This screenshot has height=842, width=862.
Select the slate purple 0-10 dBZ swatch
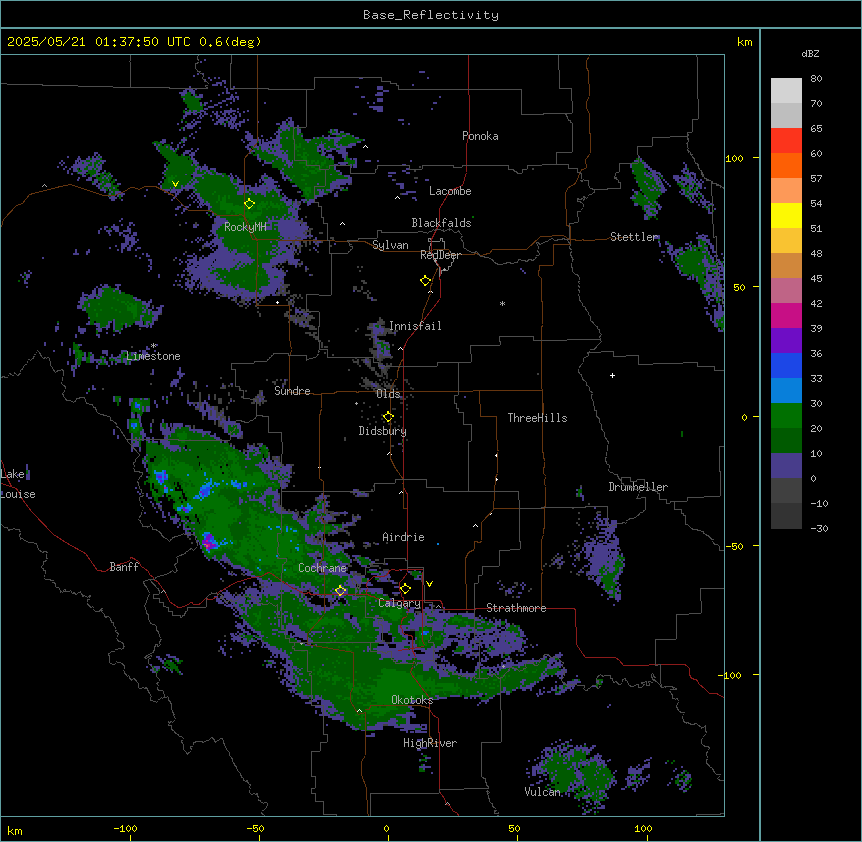[786, 466]
